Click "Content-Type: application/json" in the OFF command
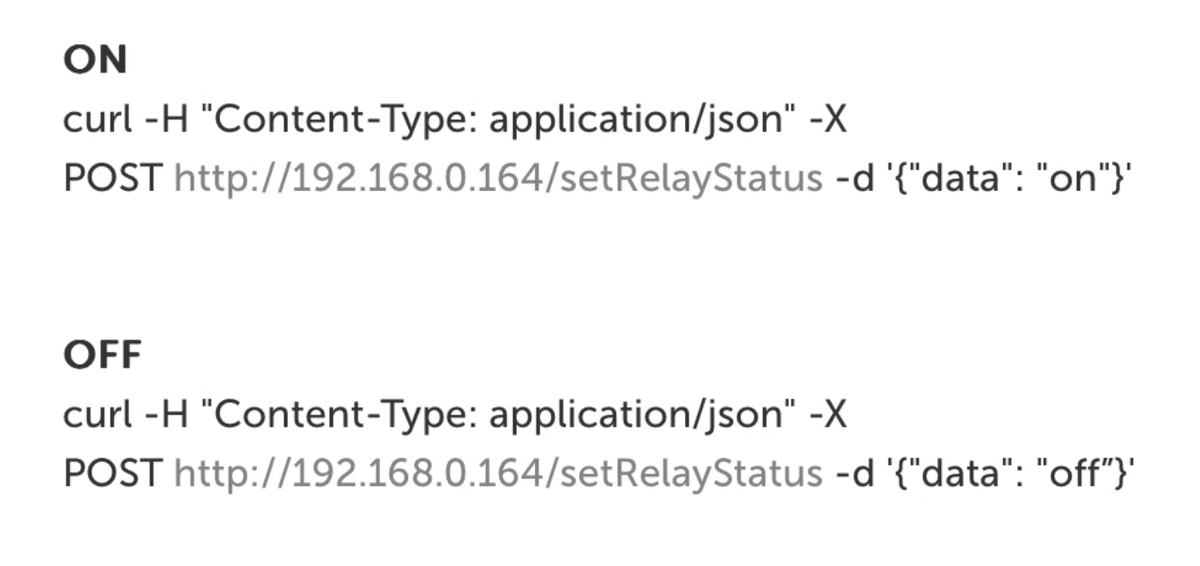Screen dimensions: 1200x566 [499, 414]
